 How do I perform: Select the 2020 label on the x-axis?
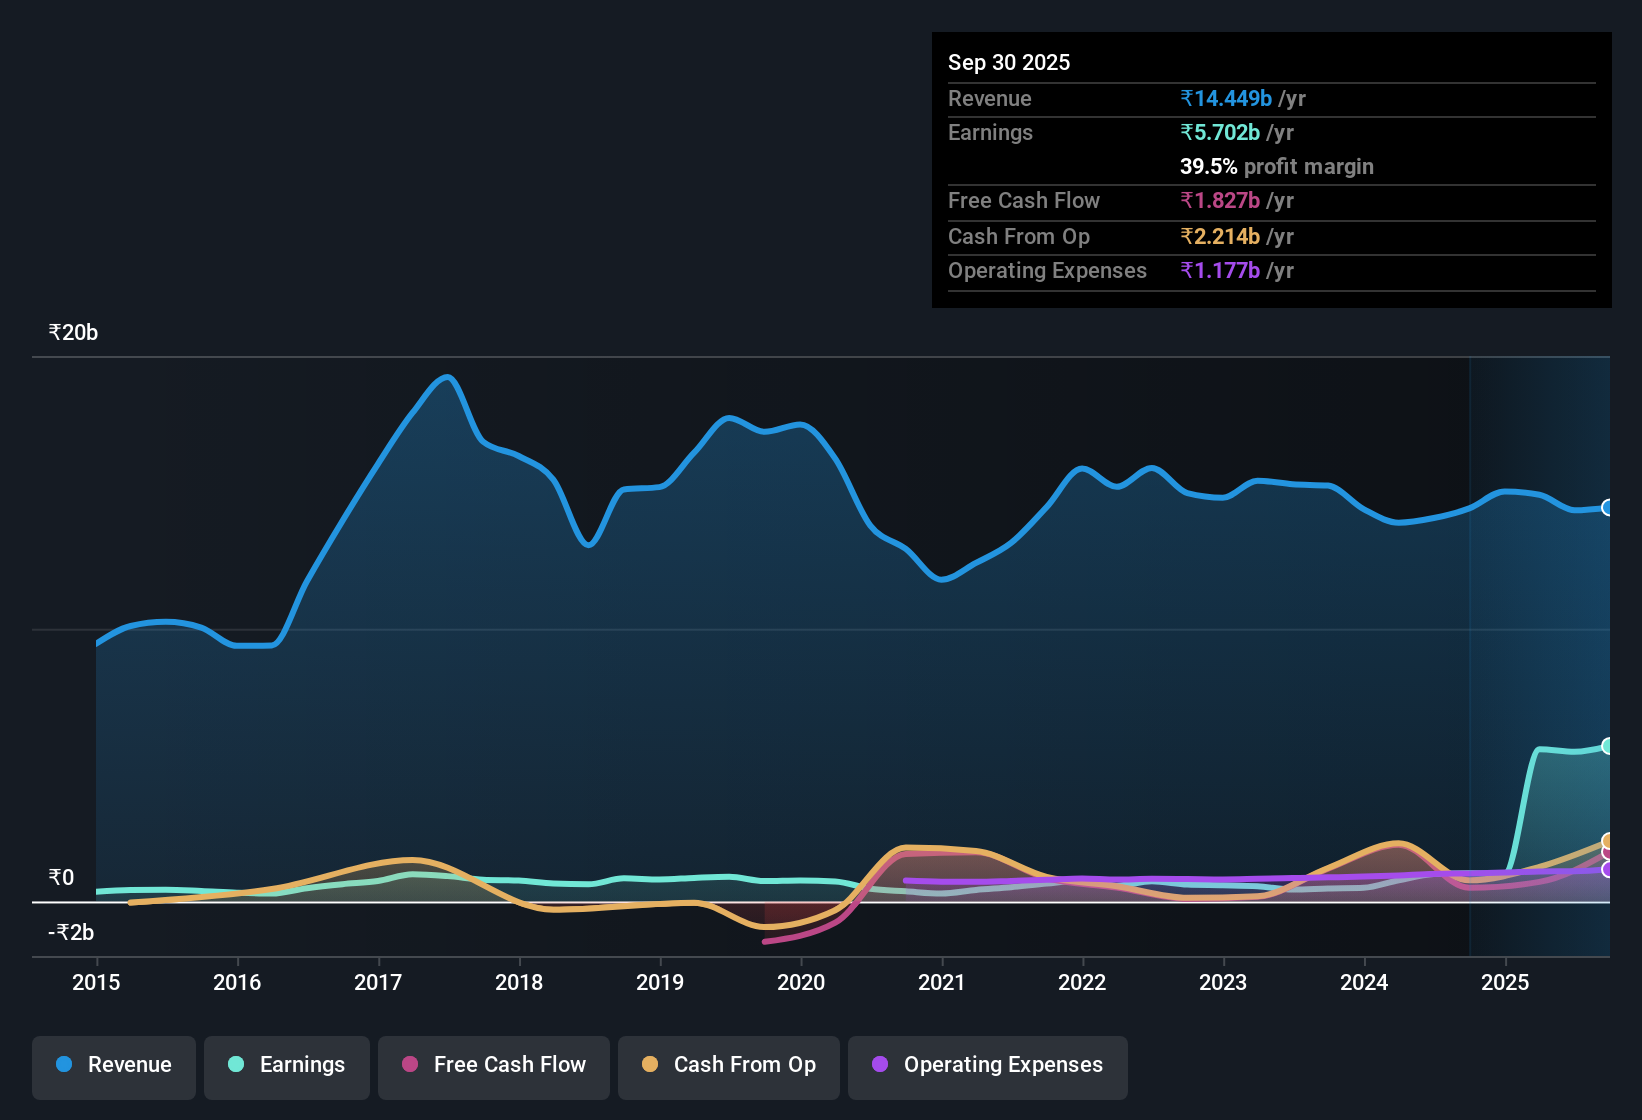(801, 983)
